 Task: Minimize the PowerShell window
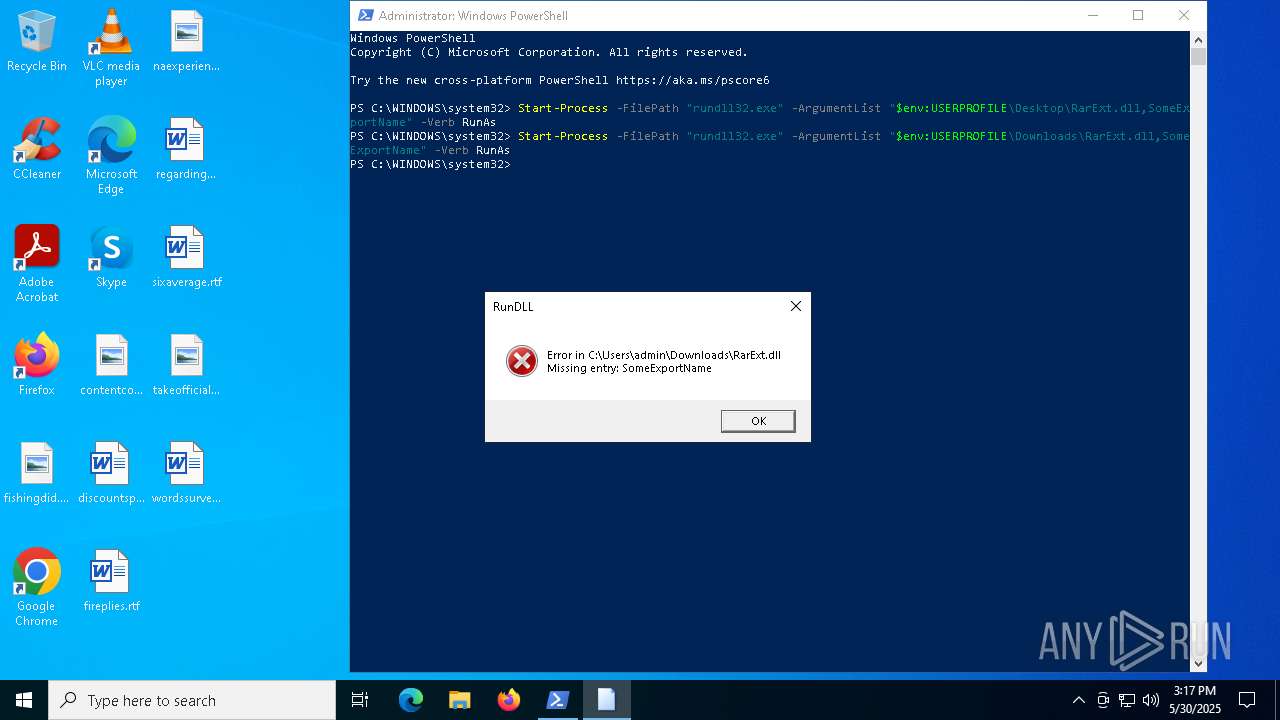point(1092,15)
